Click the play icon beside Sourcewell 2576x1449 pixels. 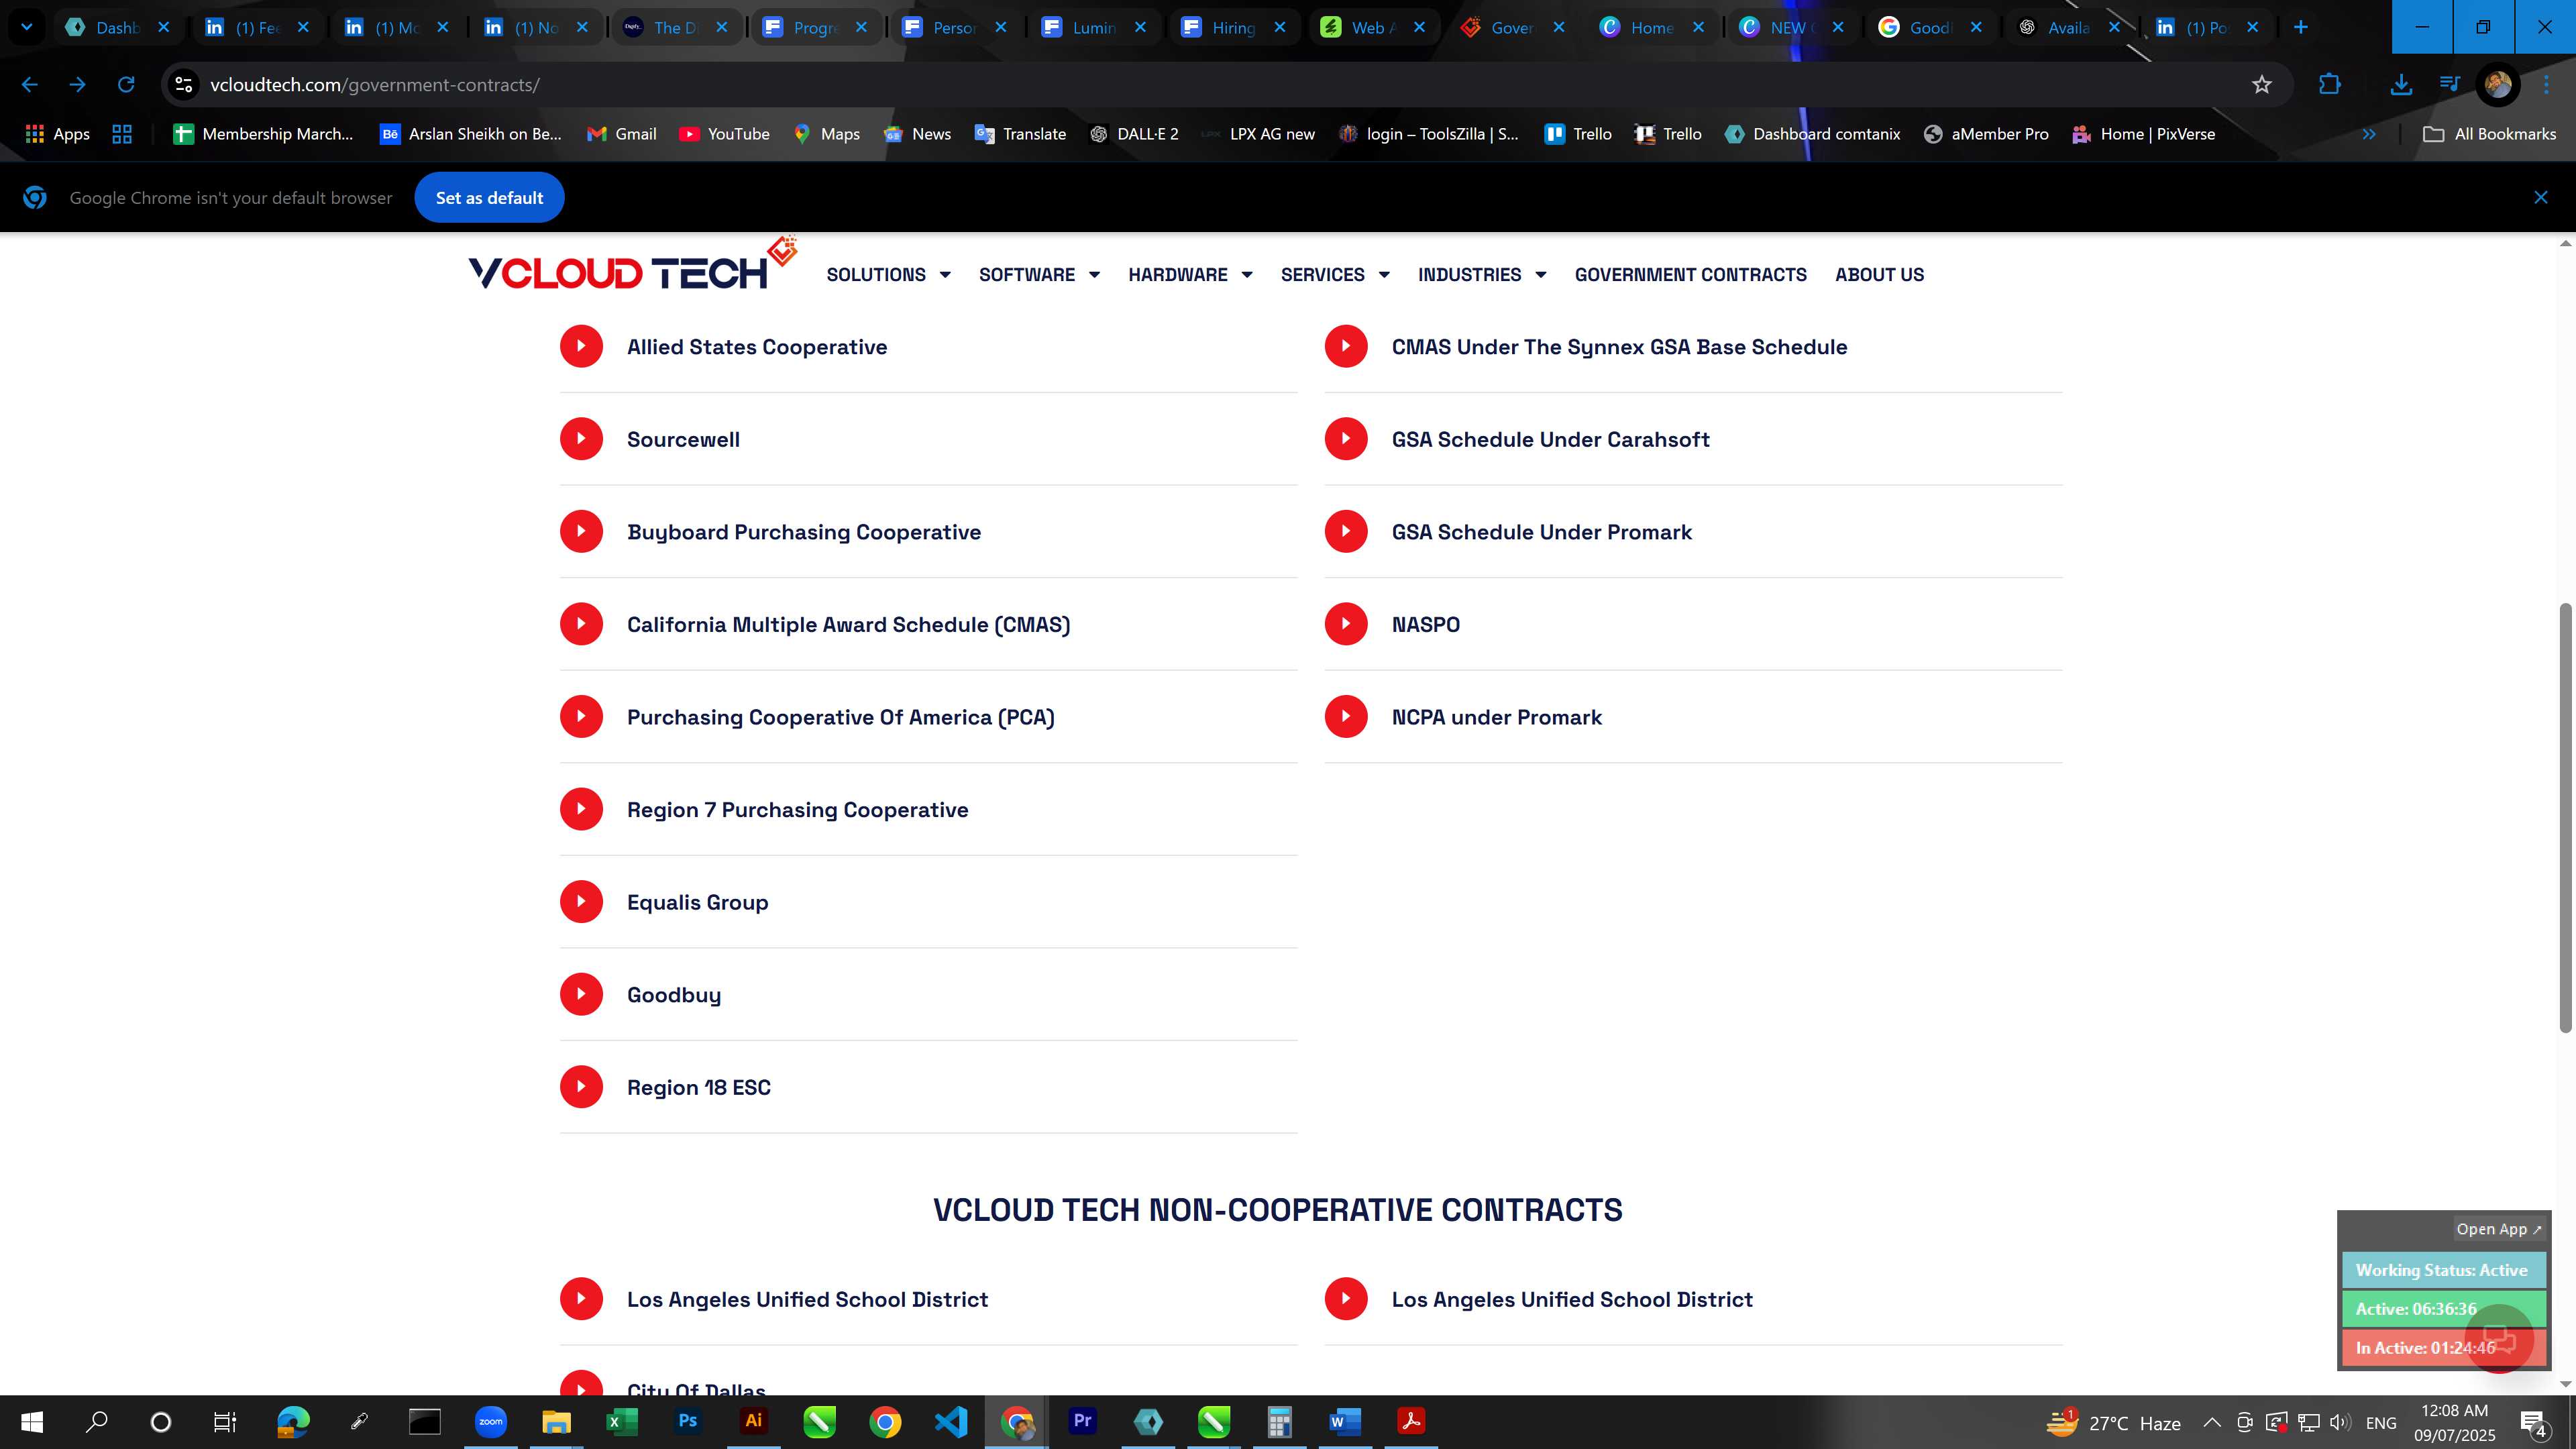click(581, 439)
